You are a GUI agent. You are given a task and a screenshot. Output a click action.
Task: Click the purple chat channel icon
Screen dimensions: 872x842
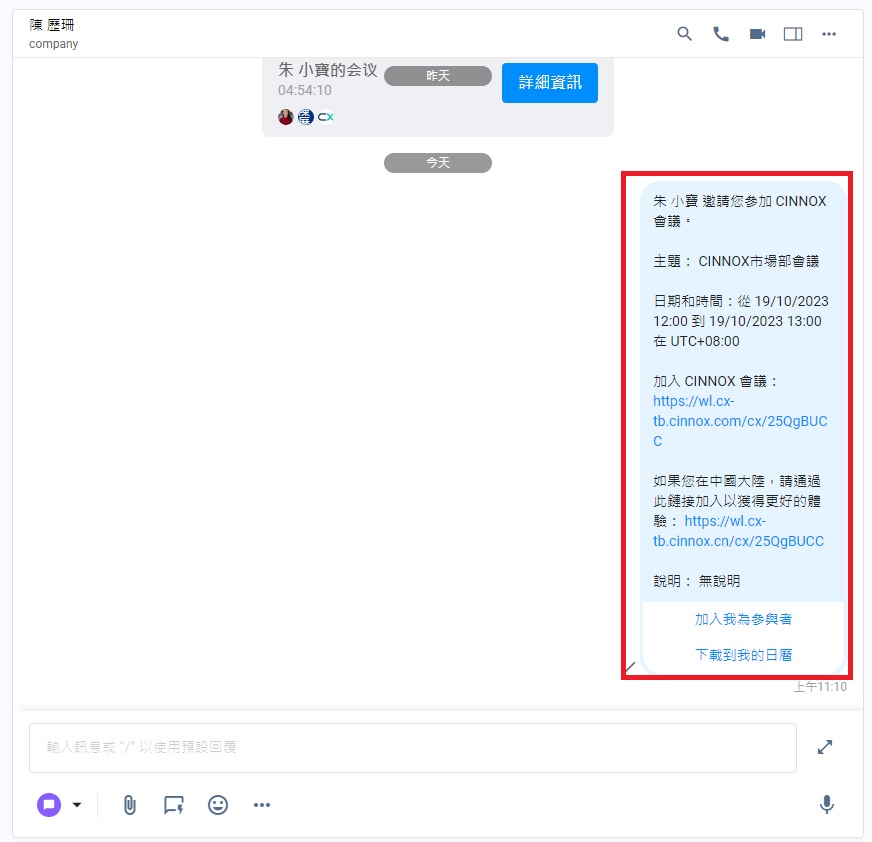(x=49, y=804)
